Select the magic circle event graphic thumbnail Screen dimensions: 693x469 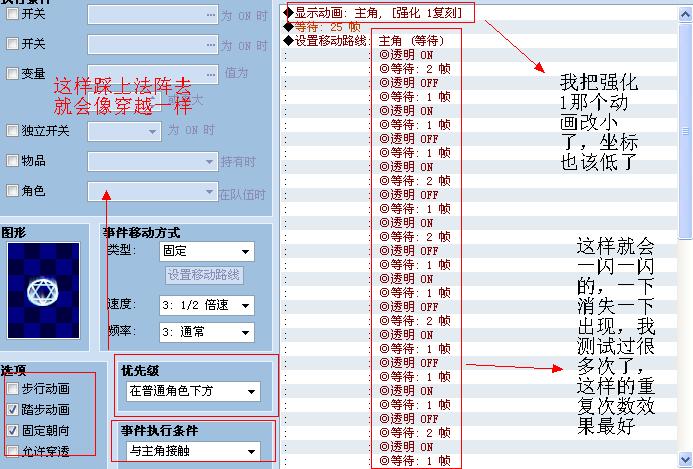(x=43, y=290)
